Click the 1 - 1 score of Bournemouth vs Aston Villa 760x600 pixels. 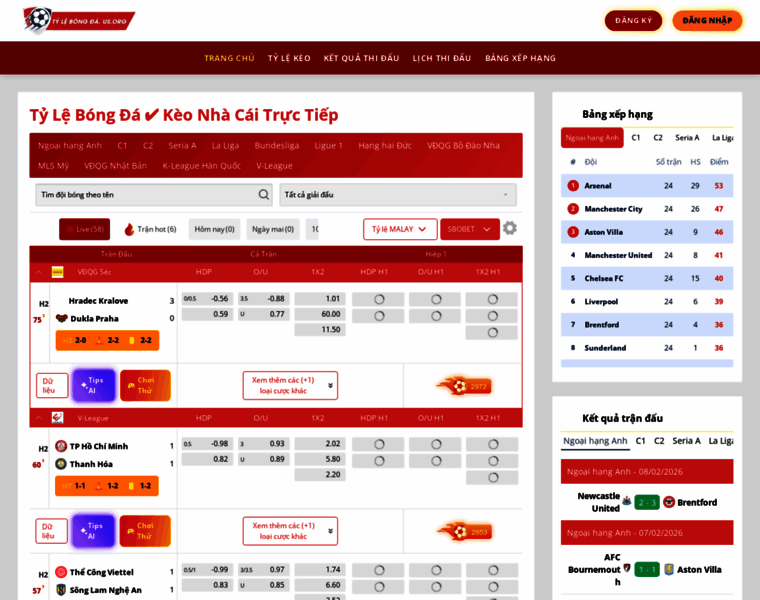(647, 569)
